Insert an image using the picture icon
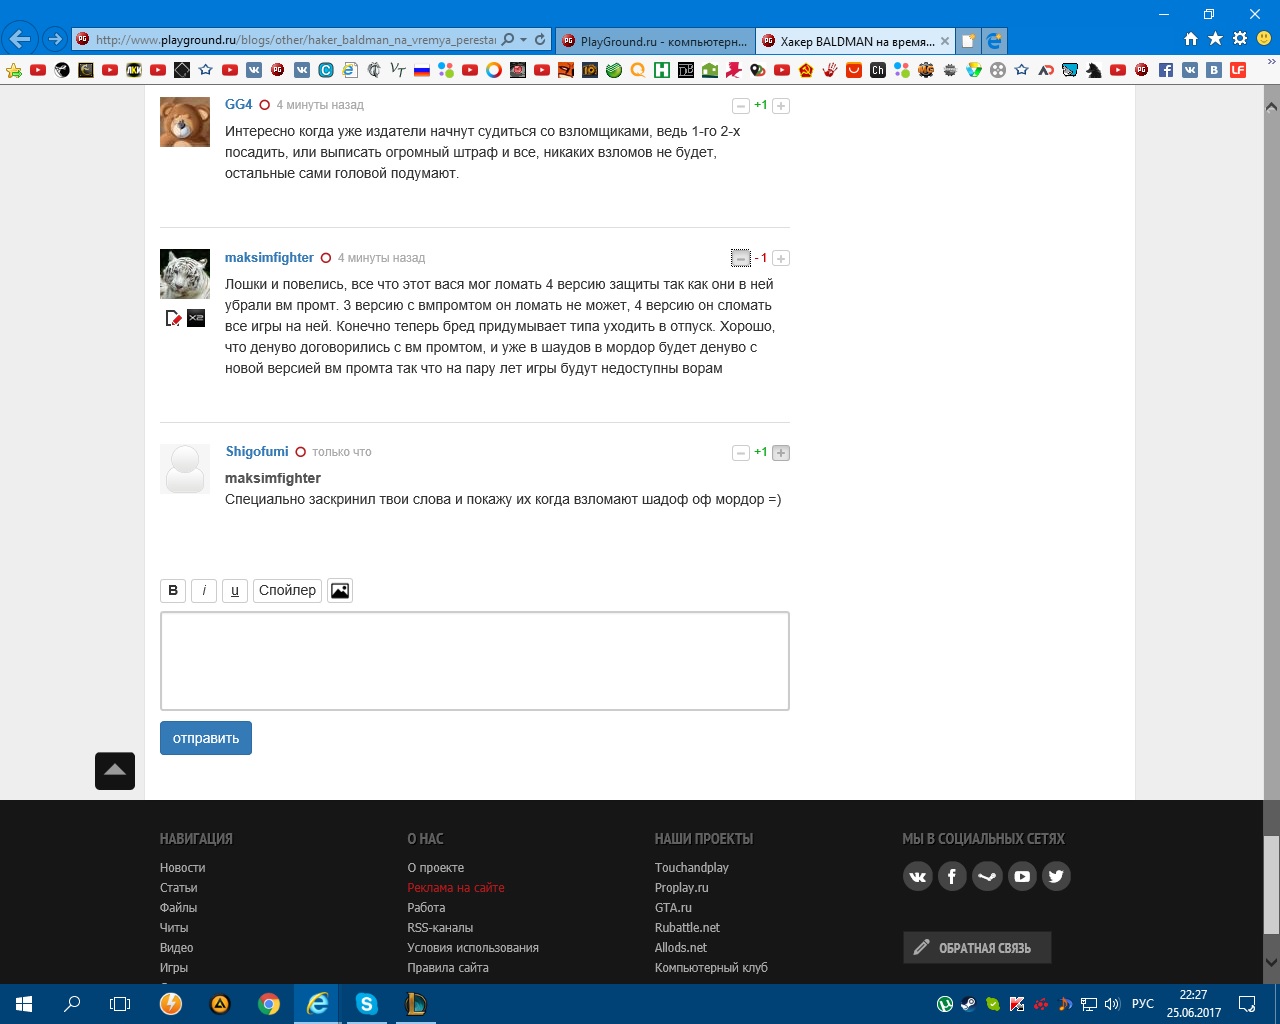 [x=340, y=591]
